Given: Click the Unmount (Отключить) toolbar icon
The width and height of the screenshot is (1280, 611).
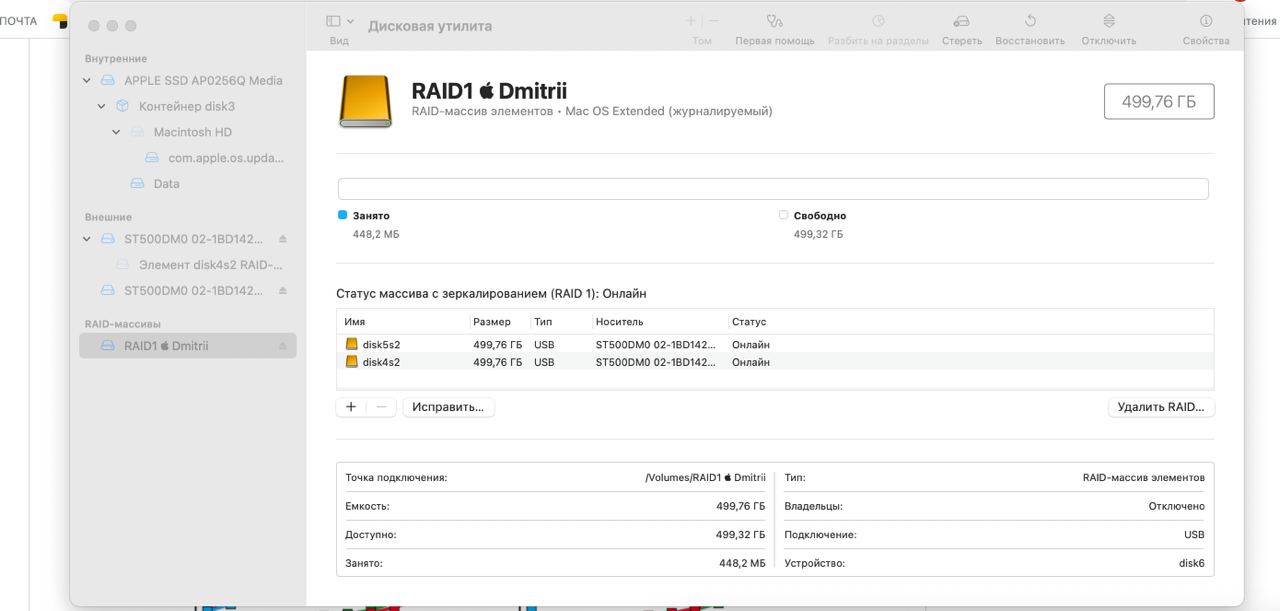Looking at the screenshot, I should (x=1109, y=21).
